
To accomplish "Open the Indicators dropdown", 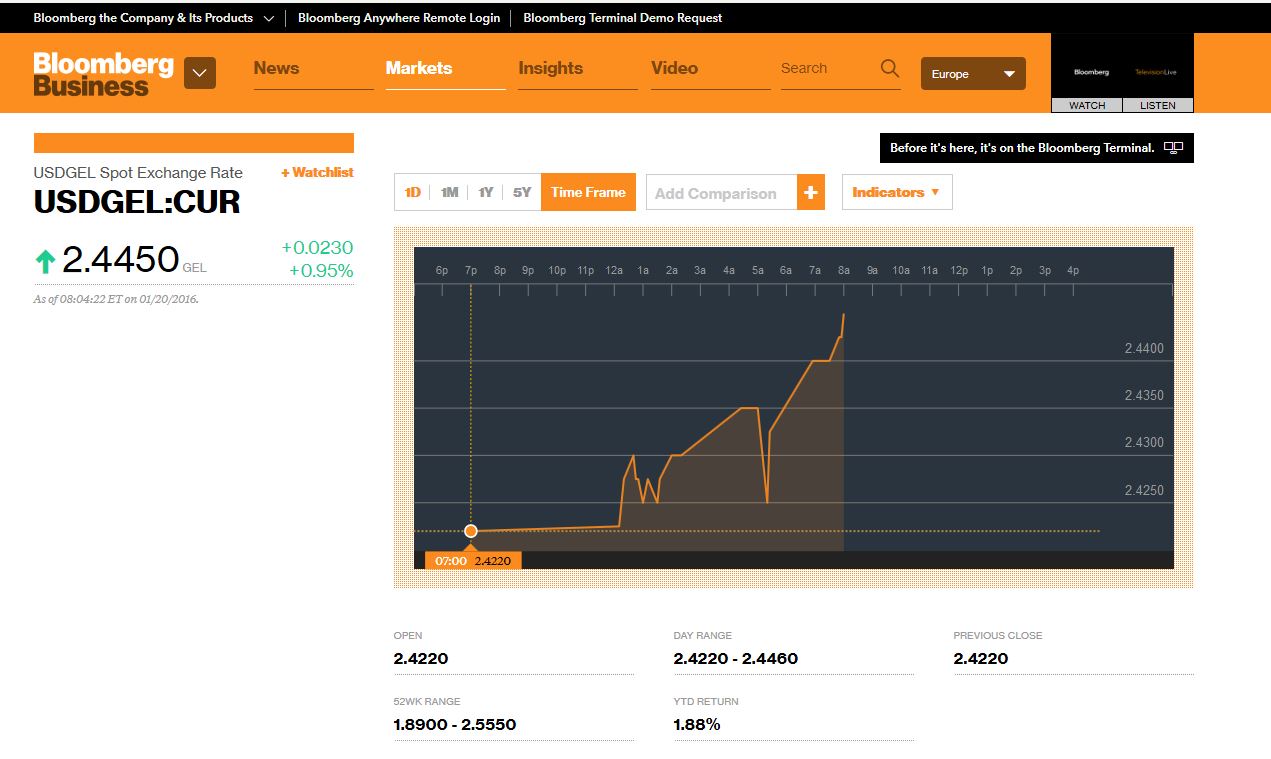I will (x=896, y=192).
